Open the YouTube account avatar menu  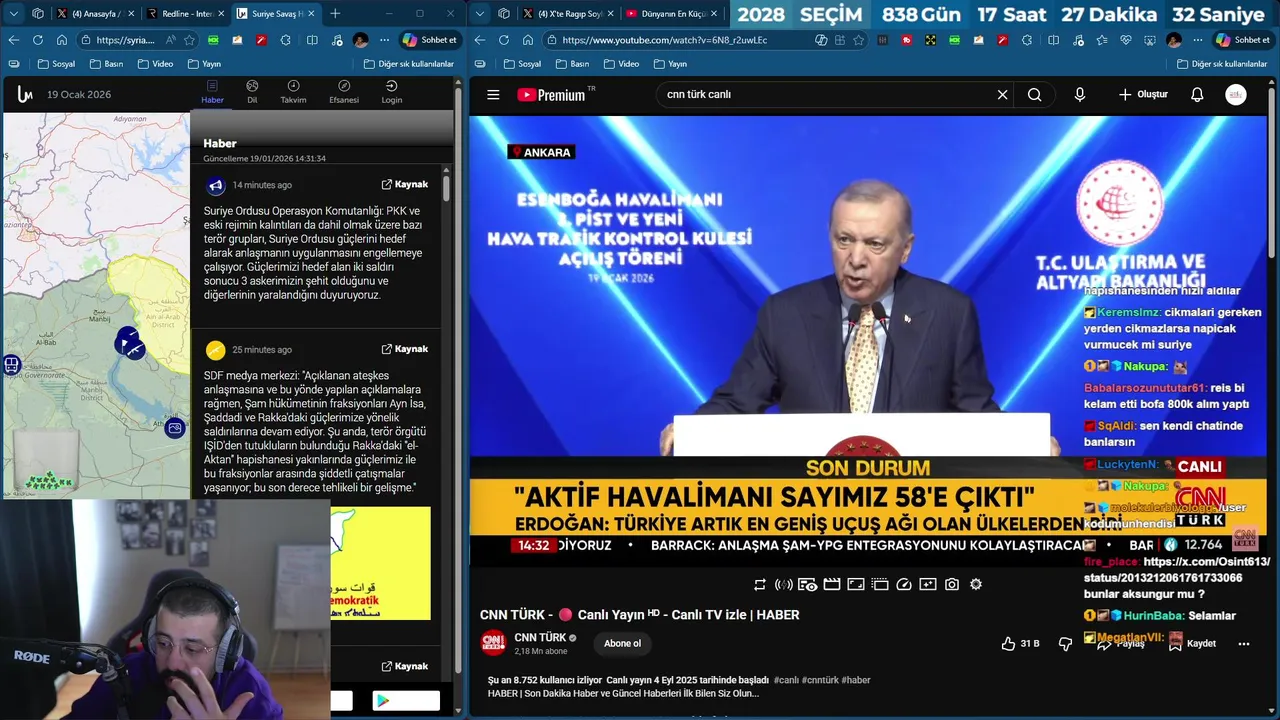pos(1236,94)
